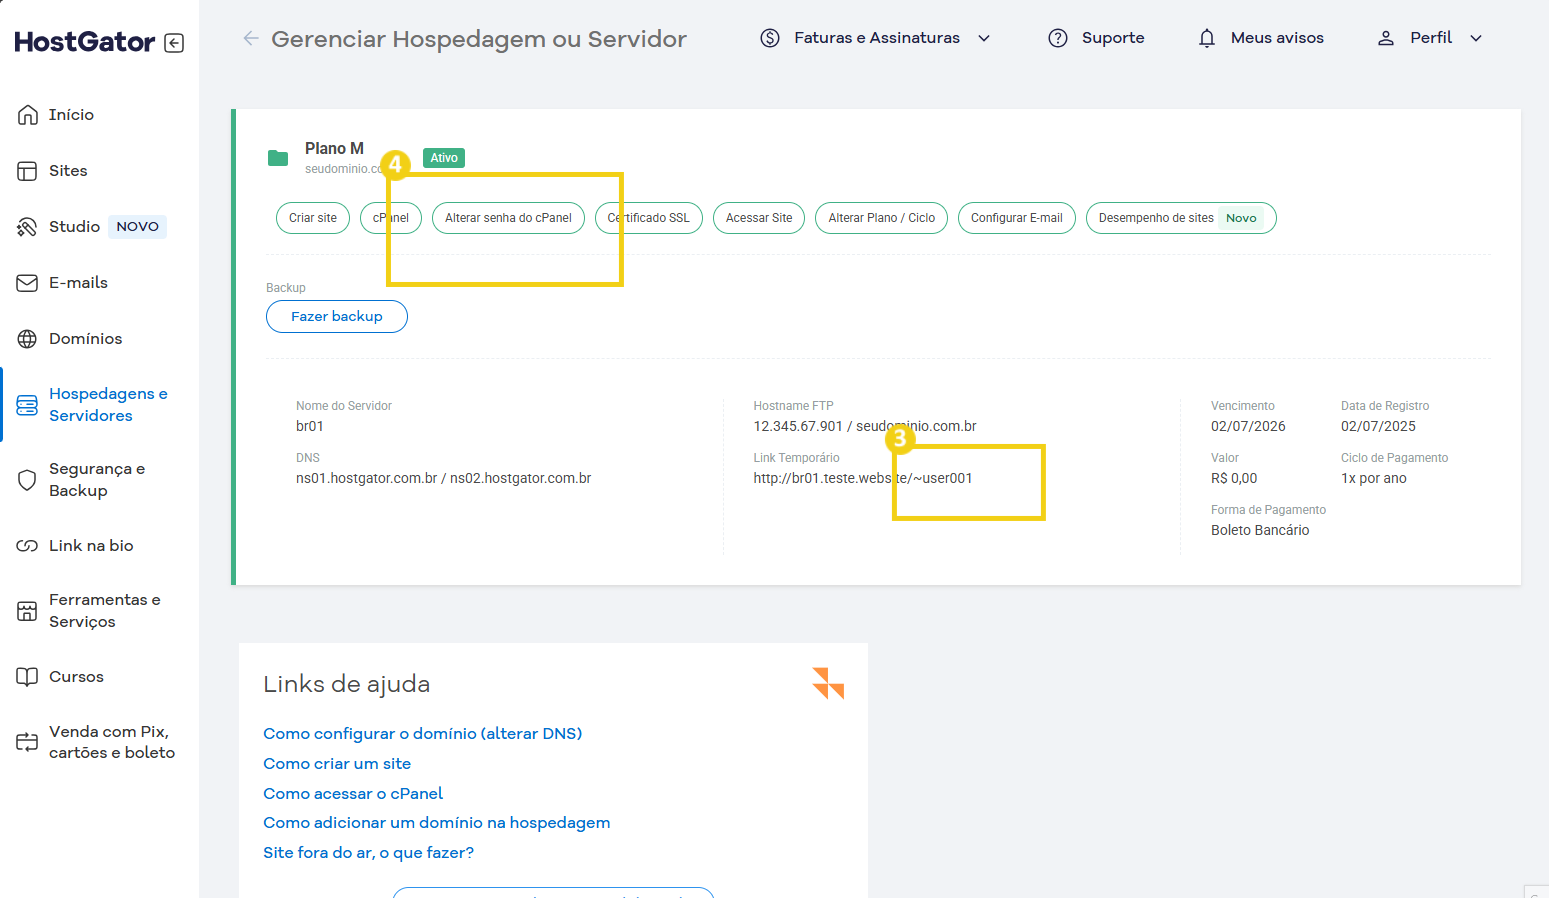The image size is (1549, 898).
Task: Click the E-mails envelope icon
Action: pyautogui.click(x=27, y=283)
